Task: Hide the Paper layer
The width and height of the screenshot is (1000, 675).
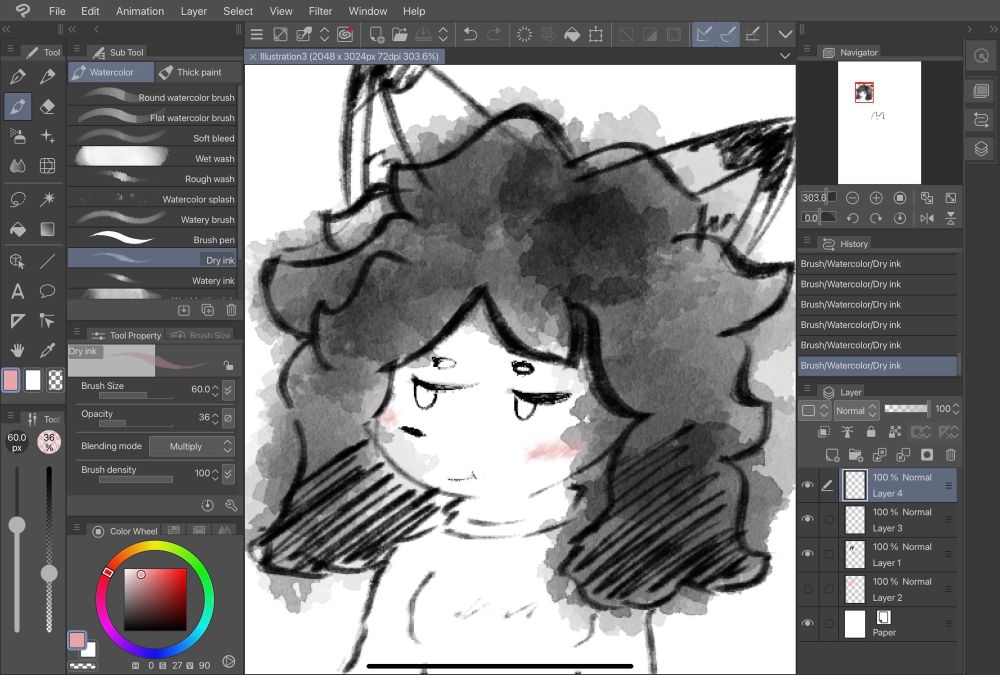Action: 807,623
